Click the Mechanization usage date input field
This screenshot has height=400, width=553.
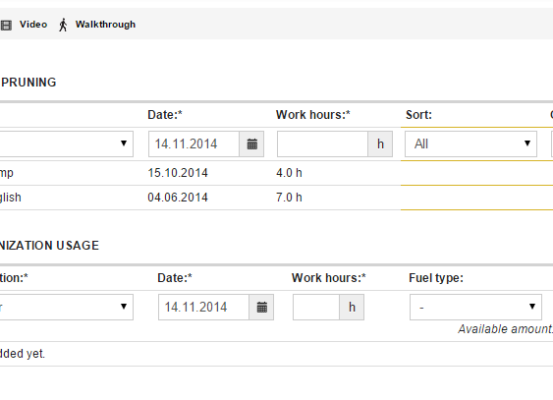coord(204,307)
